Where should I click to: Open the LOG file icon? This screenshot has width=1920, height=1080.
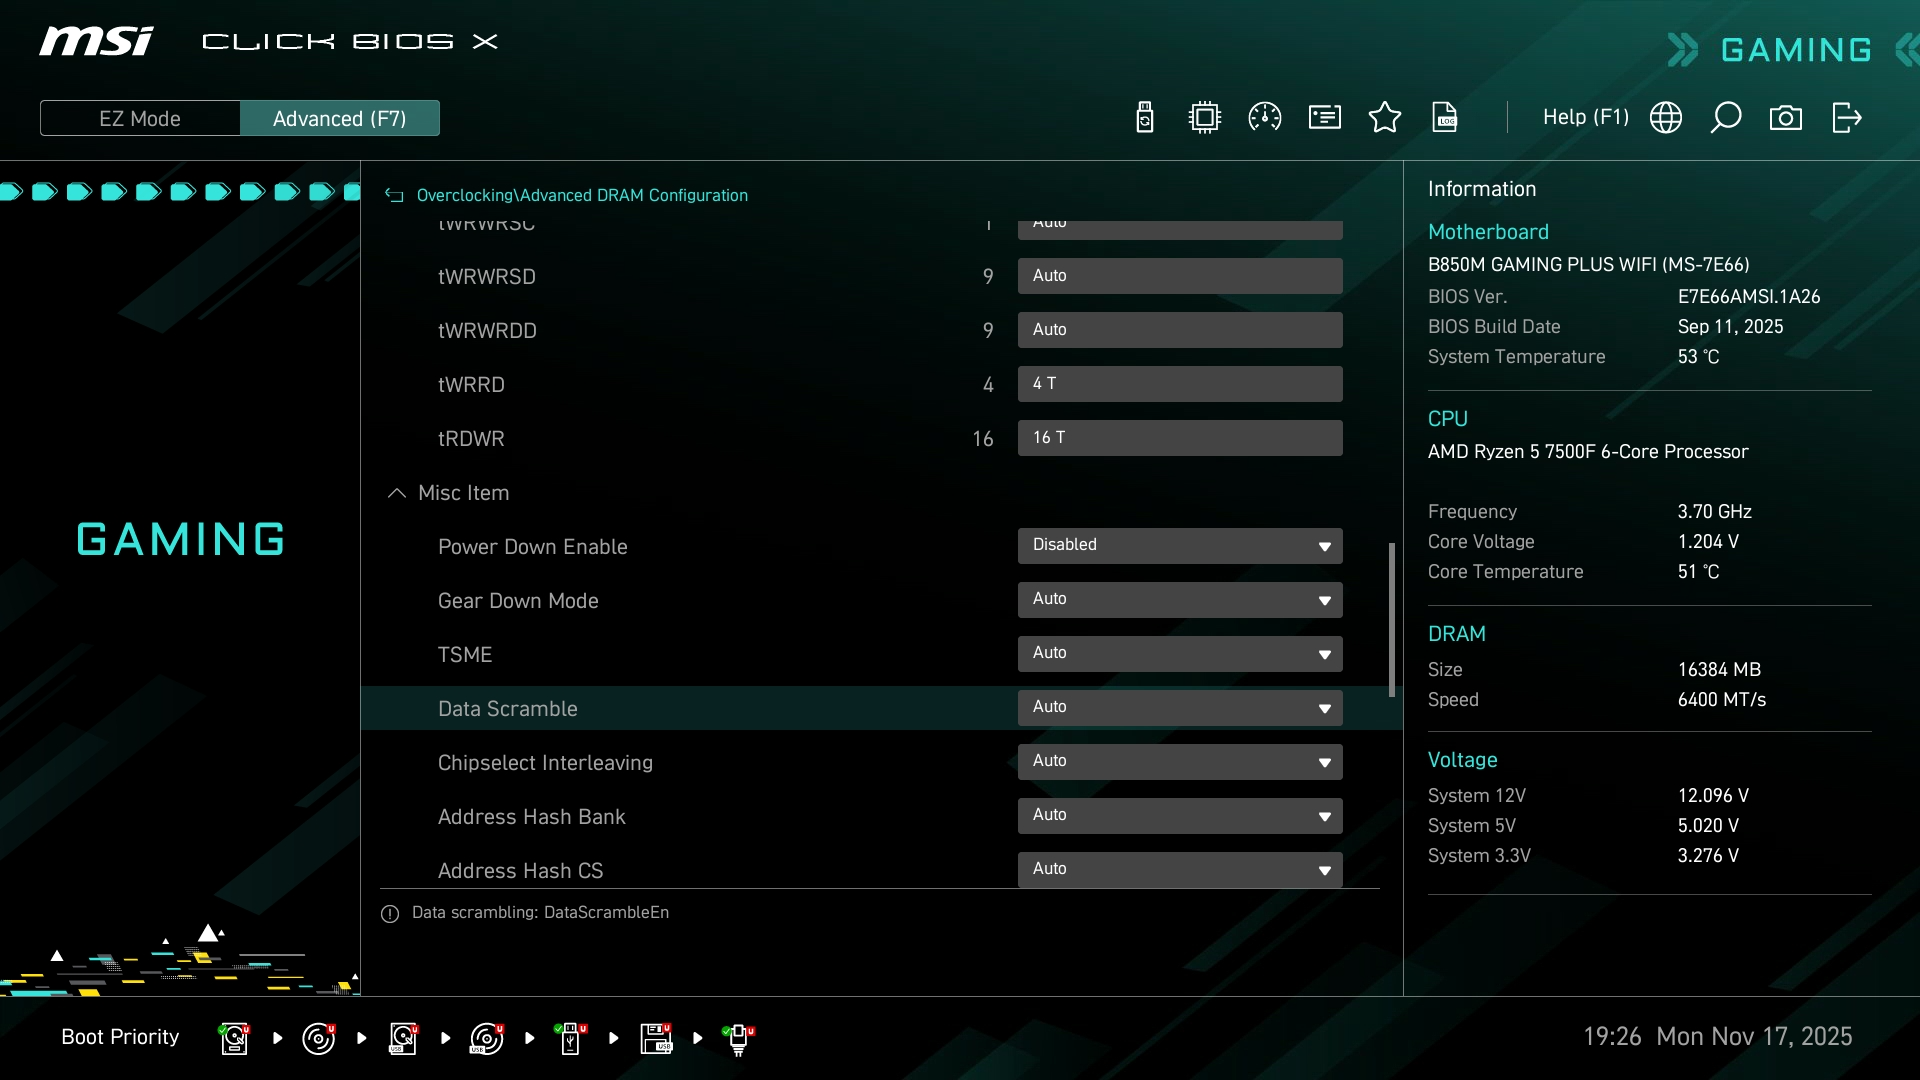1445,118
